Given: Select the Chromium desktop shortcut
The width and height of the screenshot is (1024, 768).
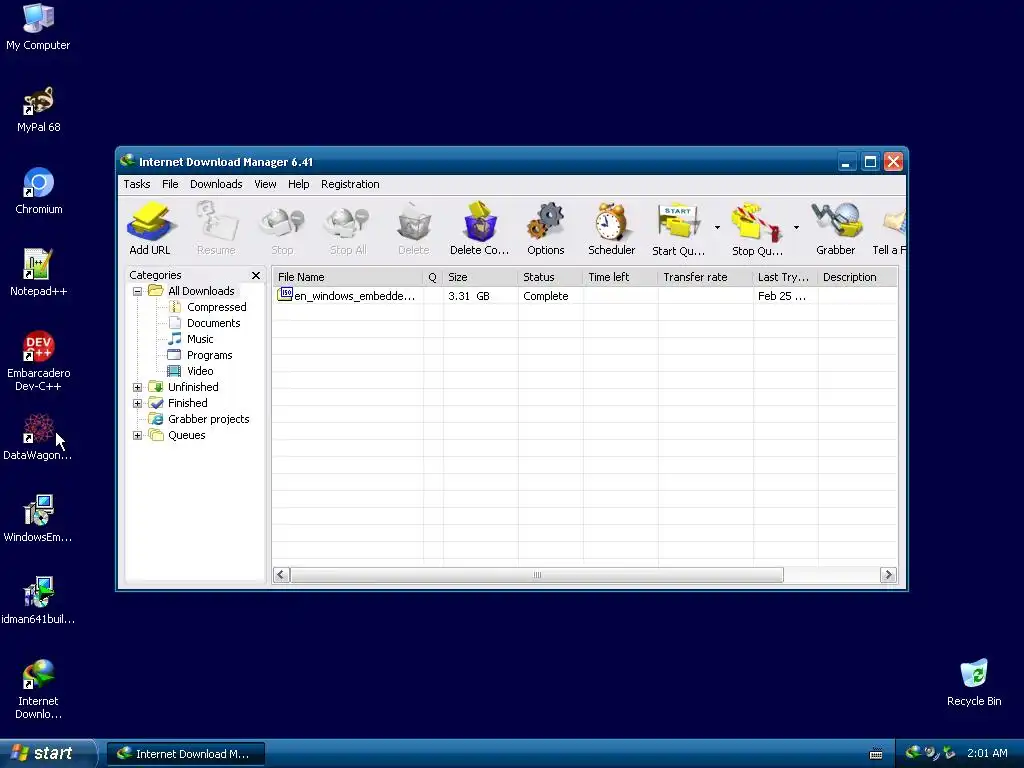Looking at the screenshot, I should (x=38, y=191).
